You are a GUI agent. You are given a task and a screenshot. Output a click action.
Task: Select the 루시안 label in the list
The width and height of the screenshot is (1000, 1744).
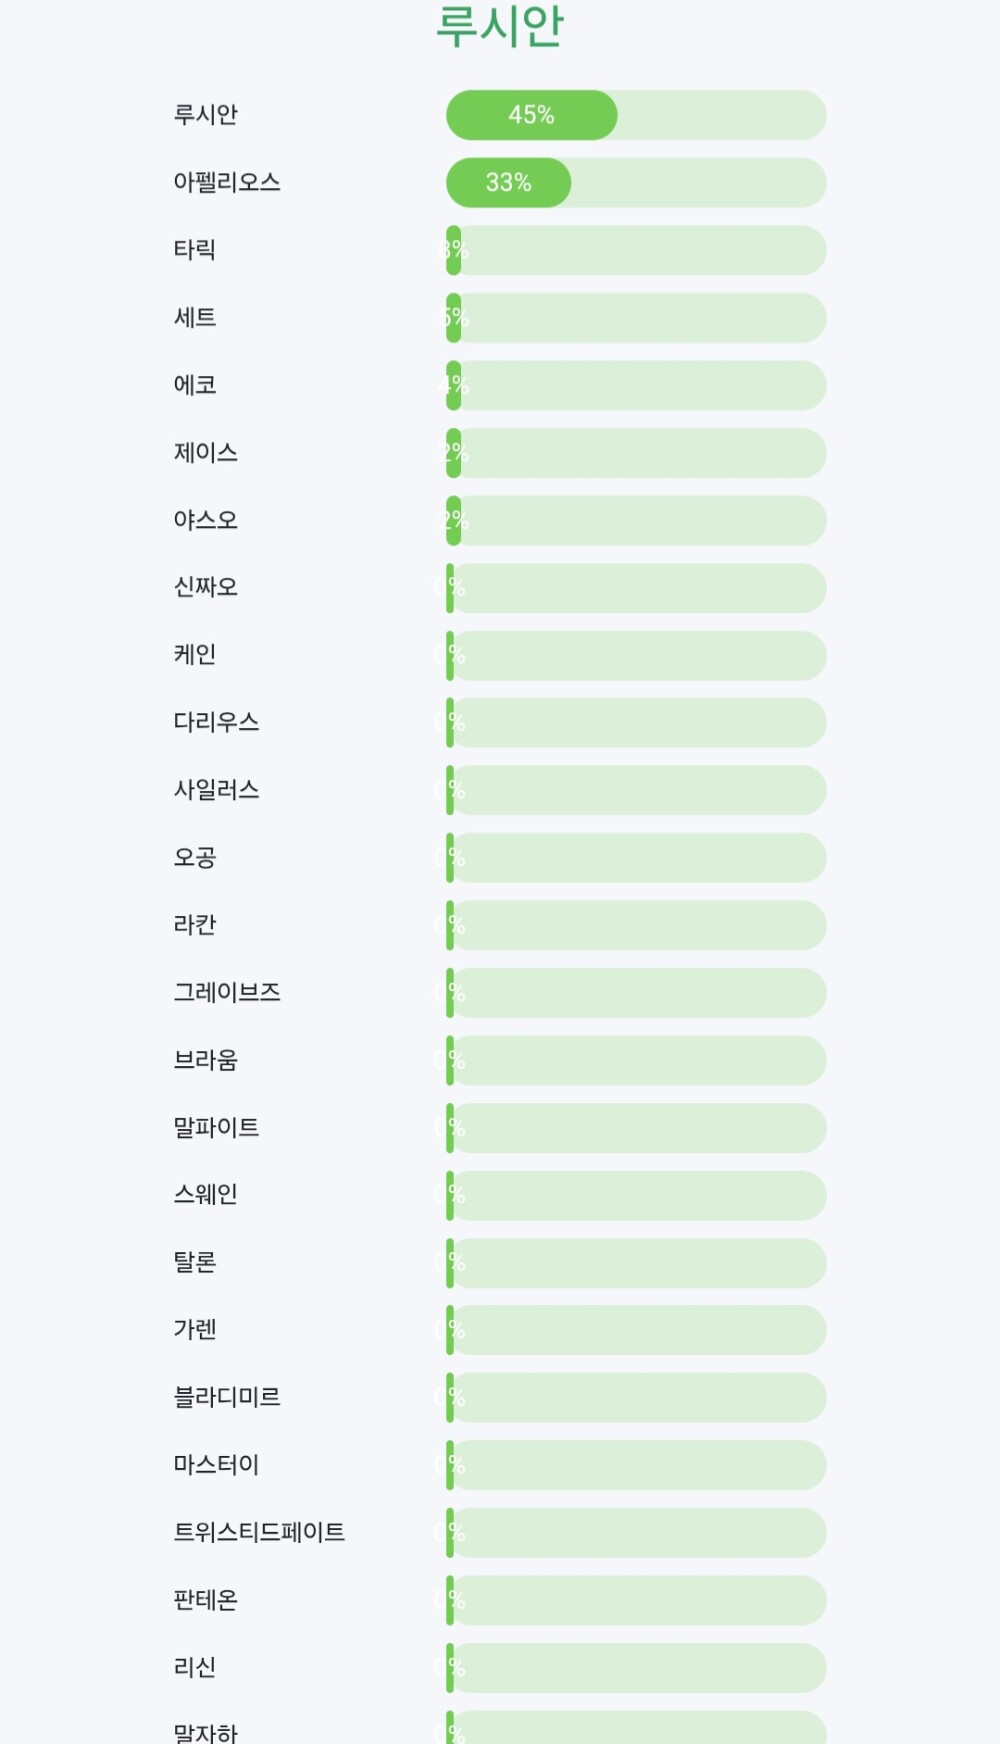[x=205, y=115]
